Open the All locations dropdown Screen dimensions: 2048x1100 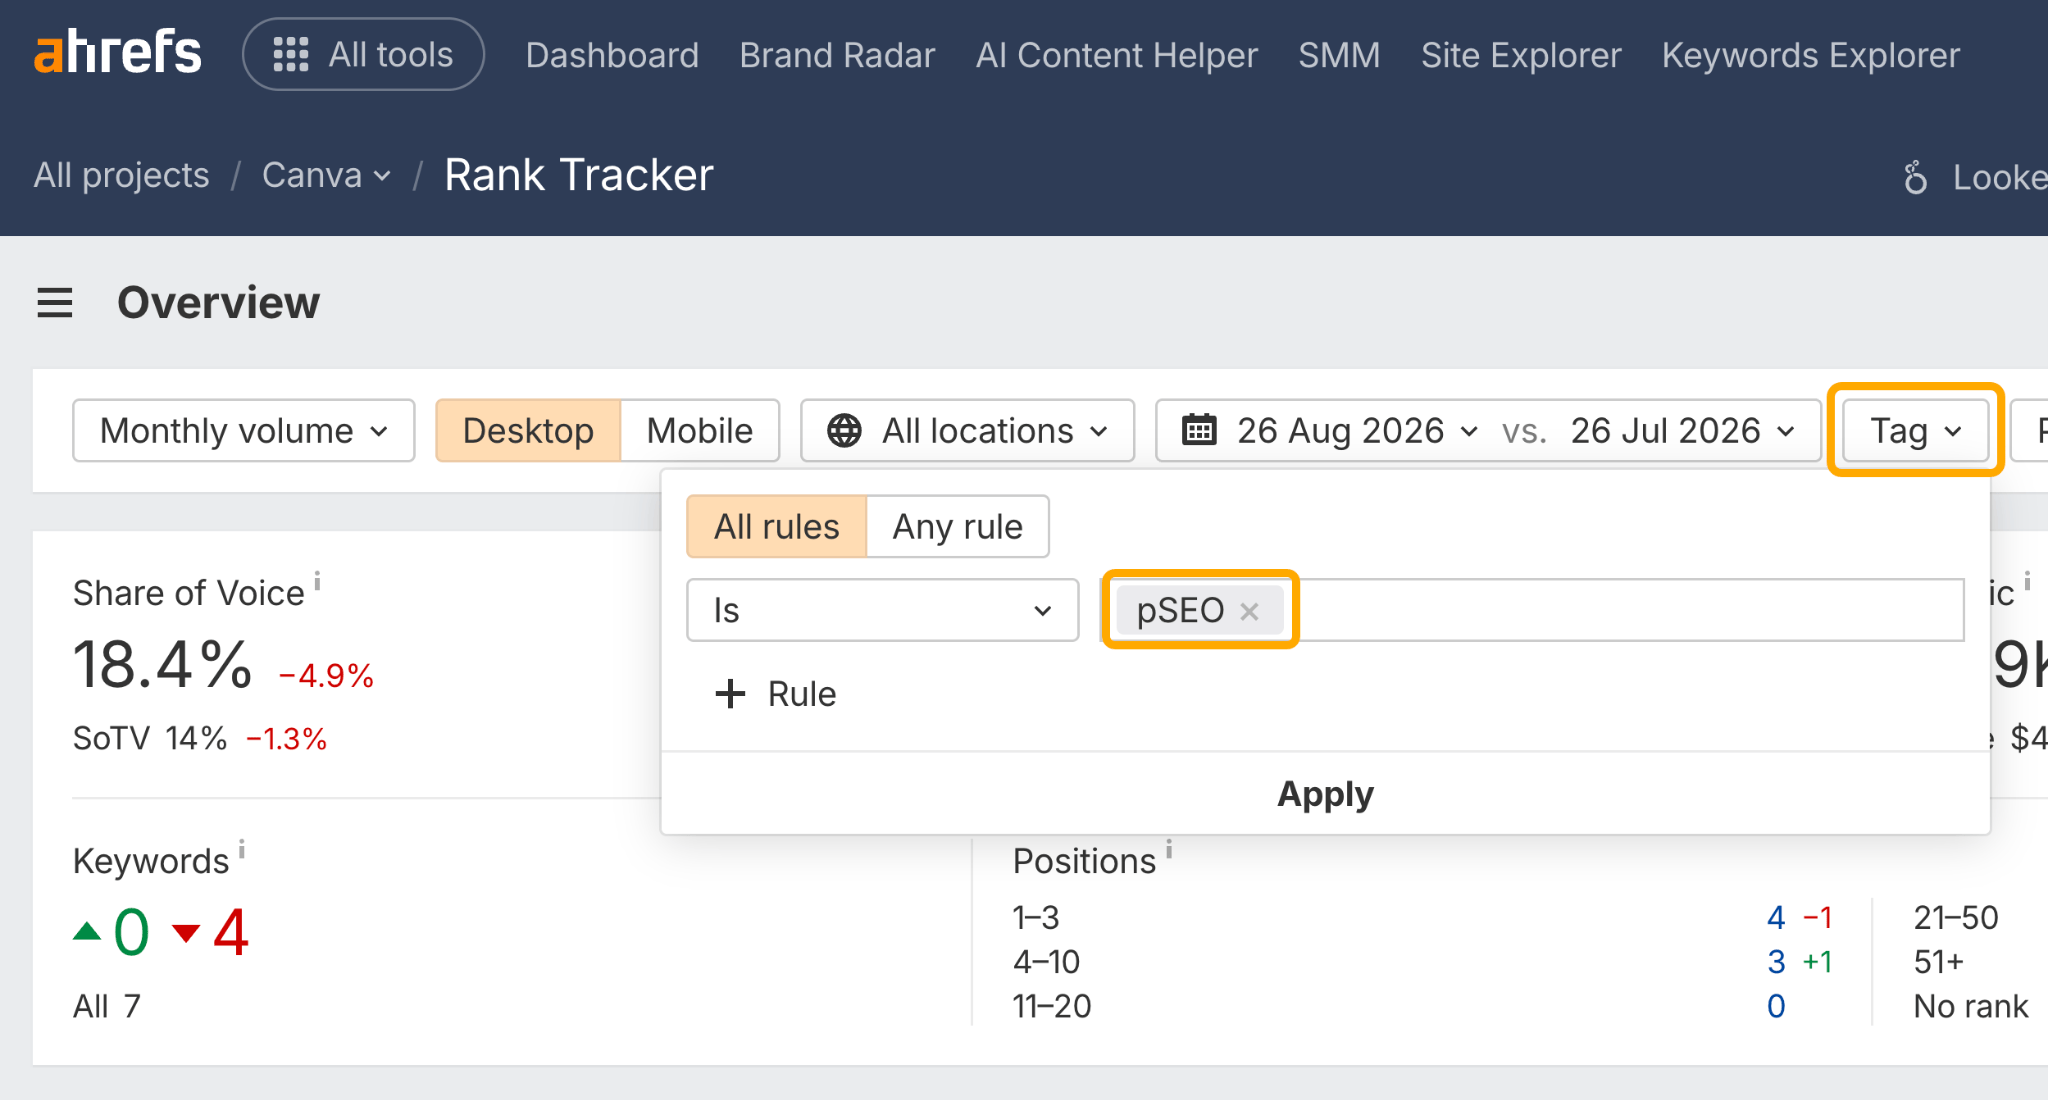point(968,431)
